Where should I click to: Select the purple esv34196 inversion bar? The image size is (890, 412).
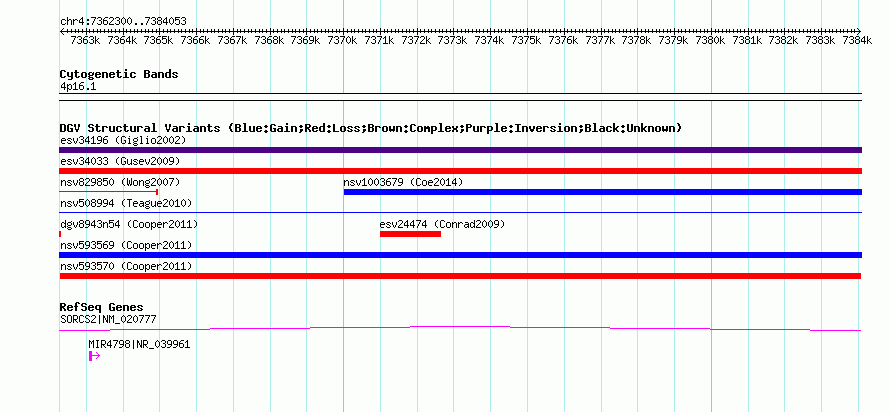point(460,150)
